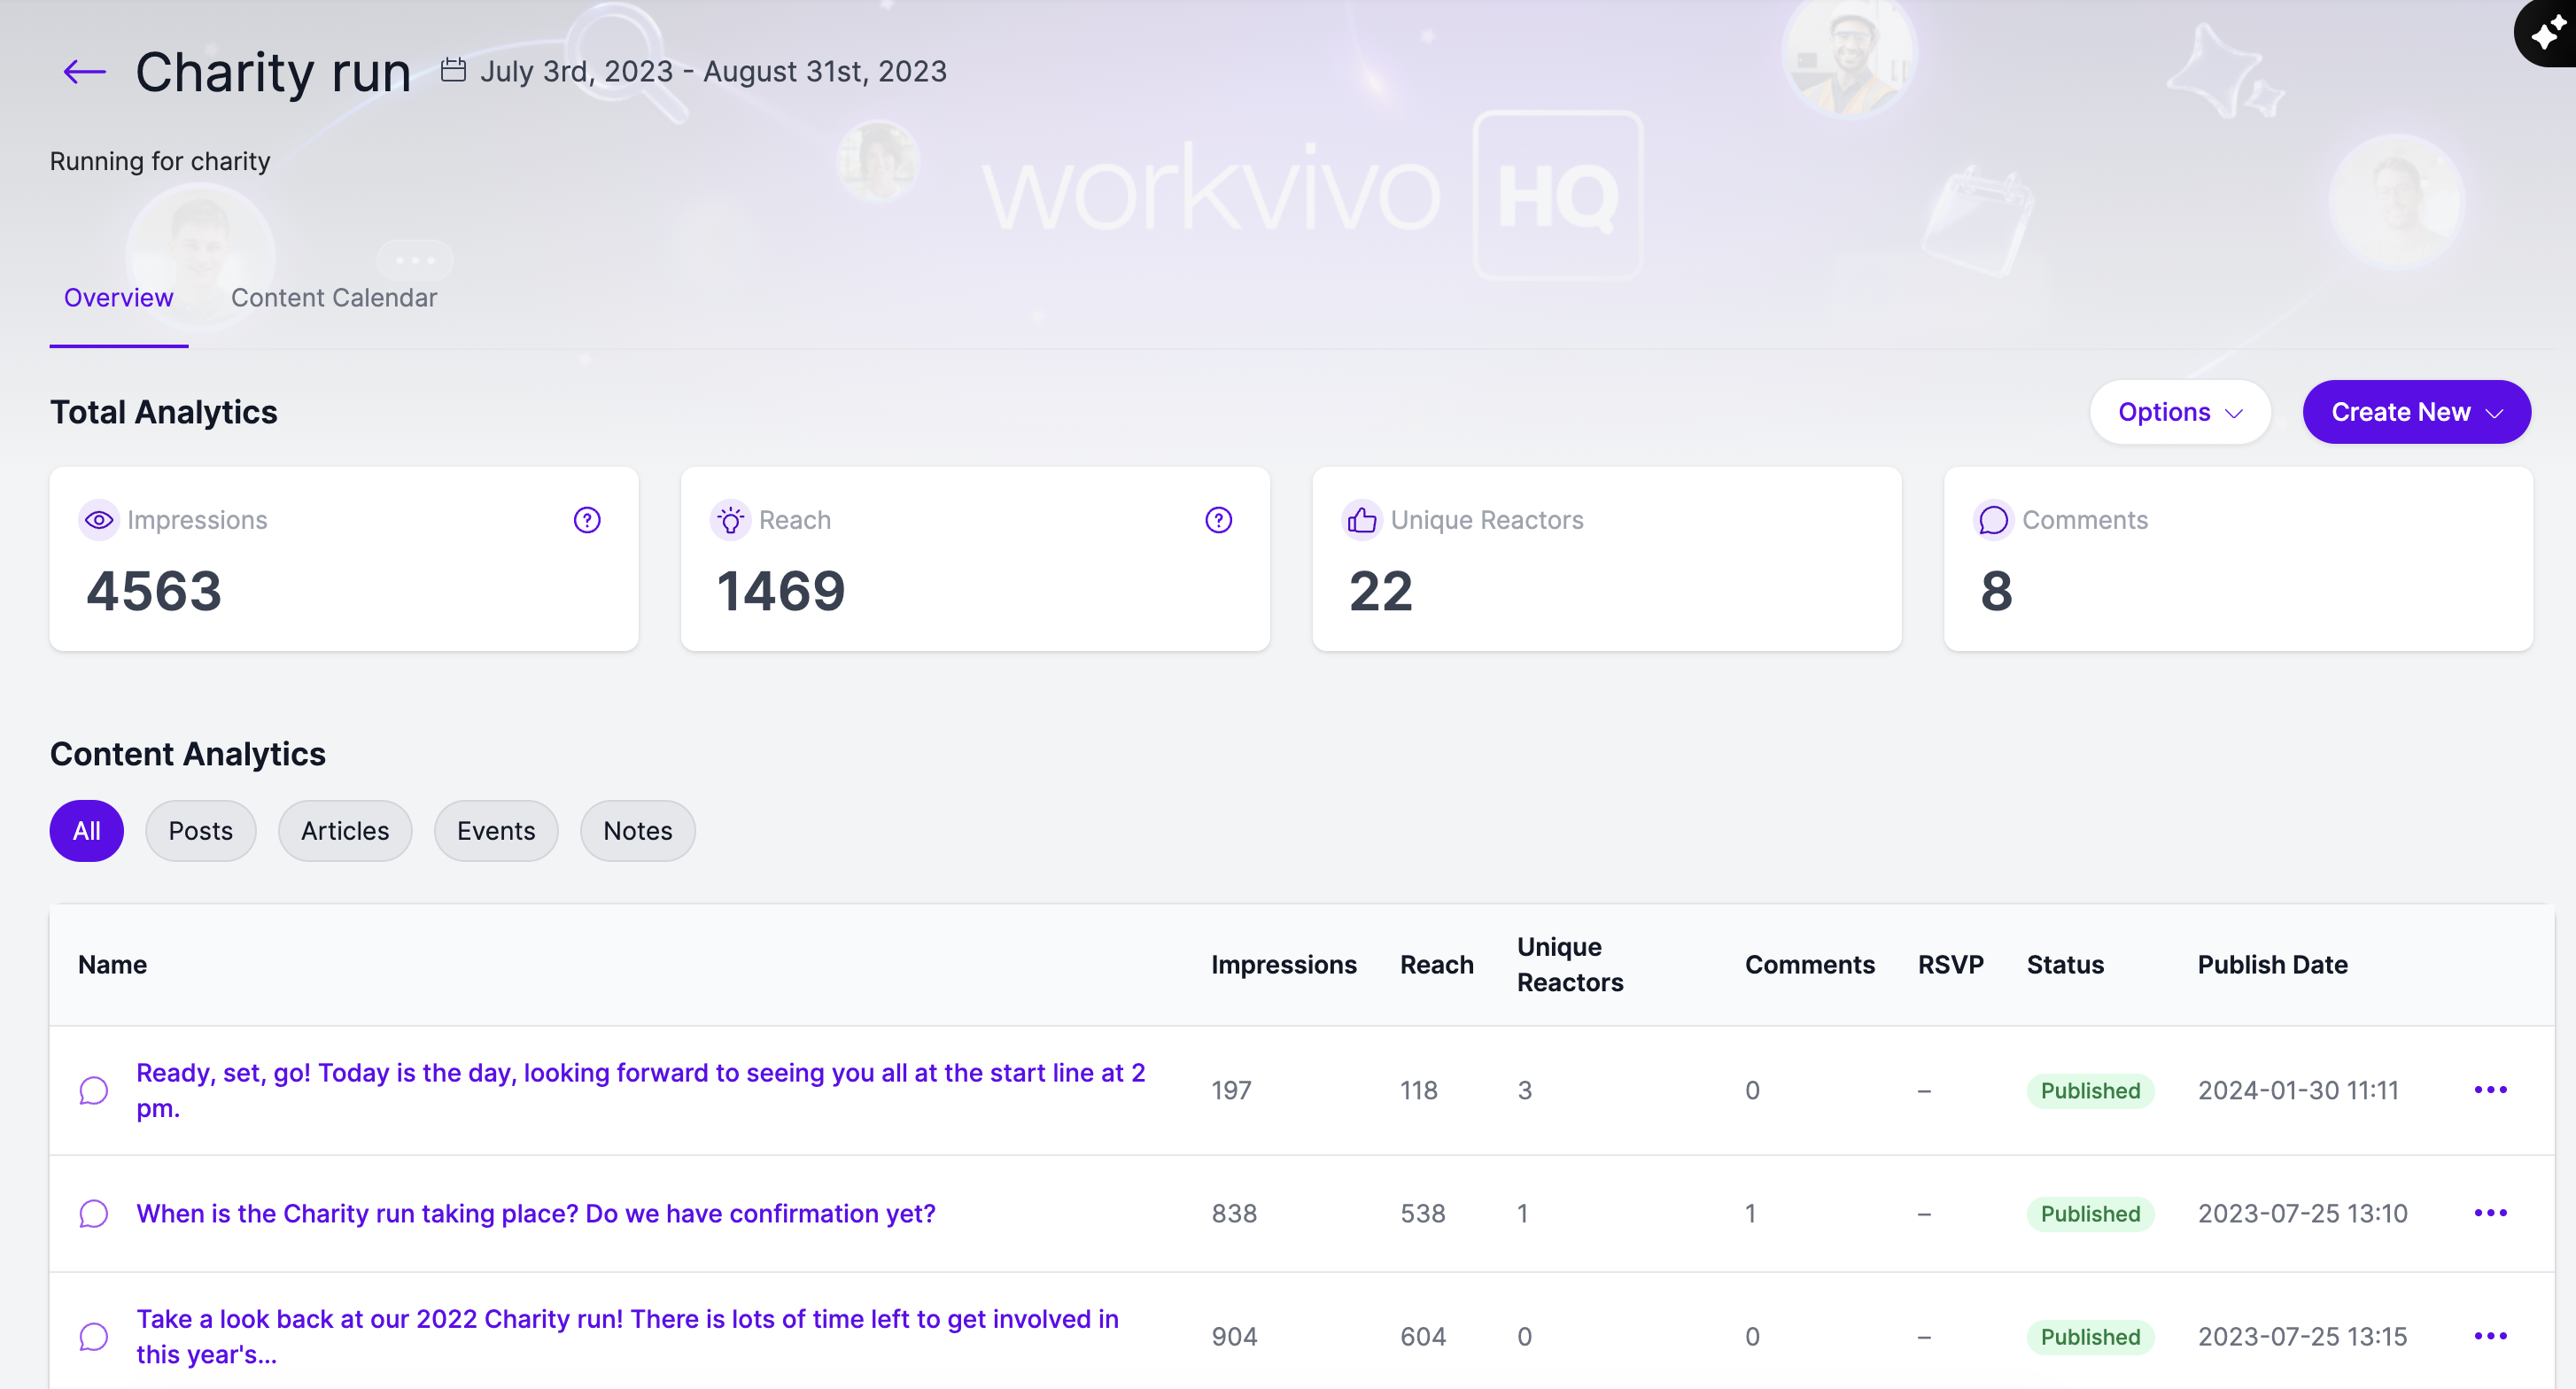The image size is (2576, 1389).
Task: Click the 1469 reach total value
Action: [781, 590]
